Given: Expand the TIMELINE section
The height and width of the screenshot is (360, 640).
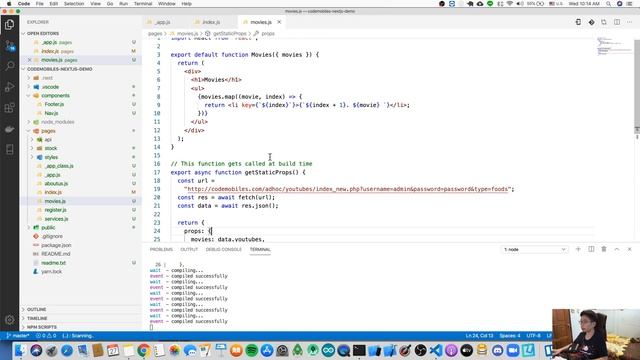Looking at the screenshot, I should (37, 318).
